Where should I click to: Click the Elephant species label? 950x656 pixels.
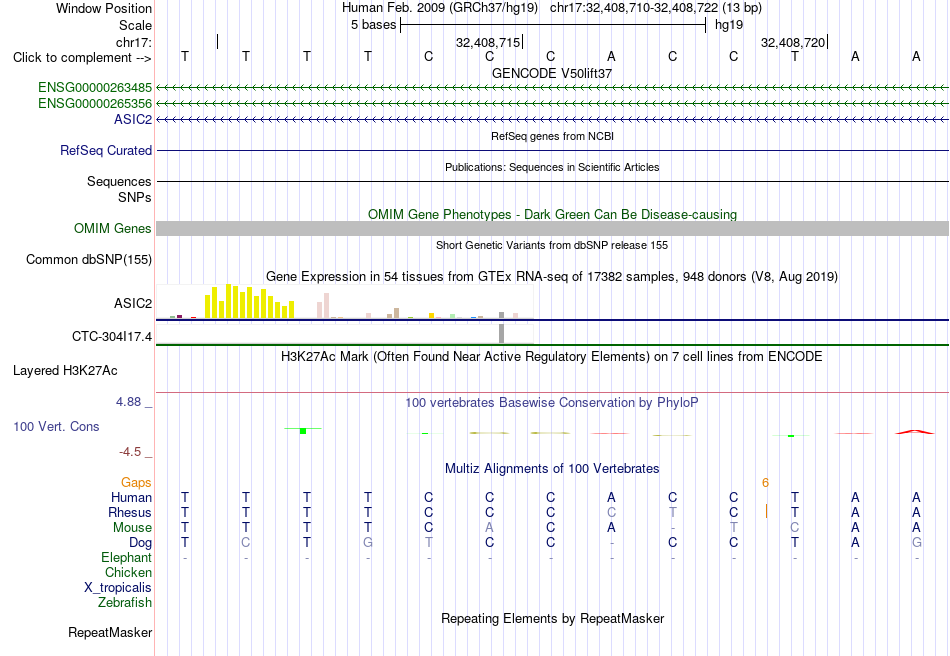coord(126,557)
